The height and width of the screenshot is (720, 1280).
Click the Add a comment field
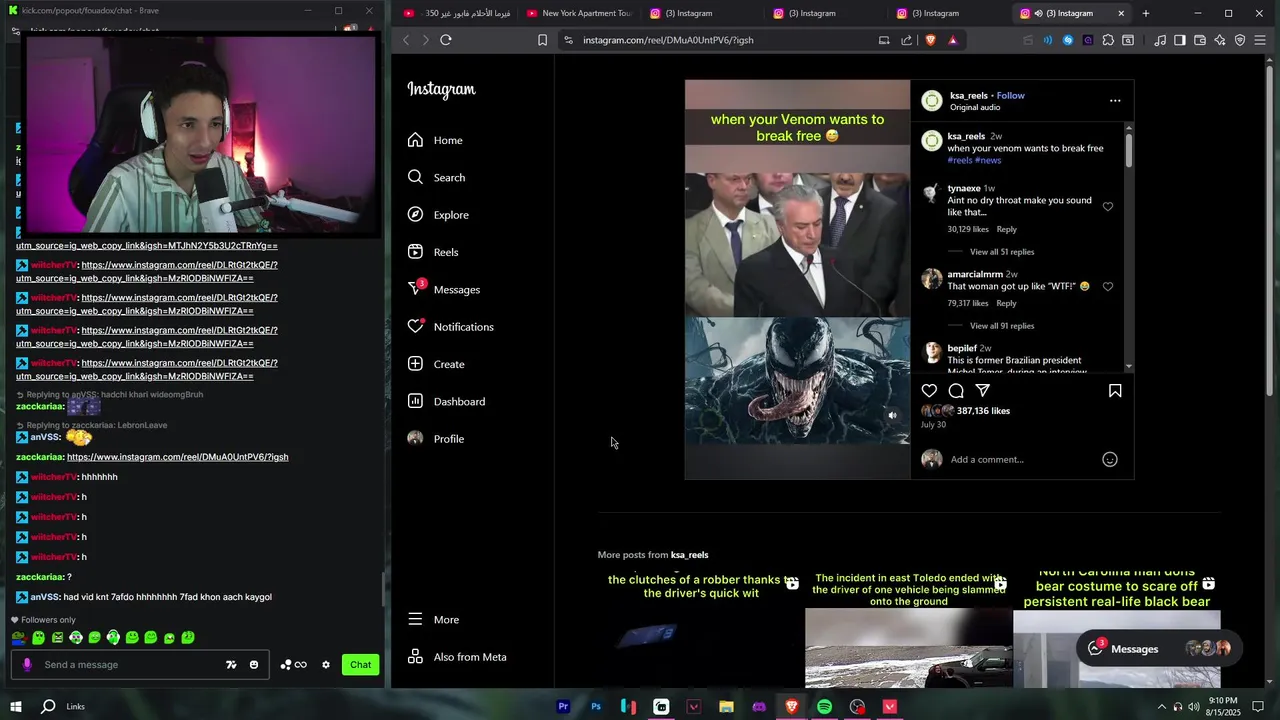1020,459
